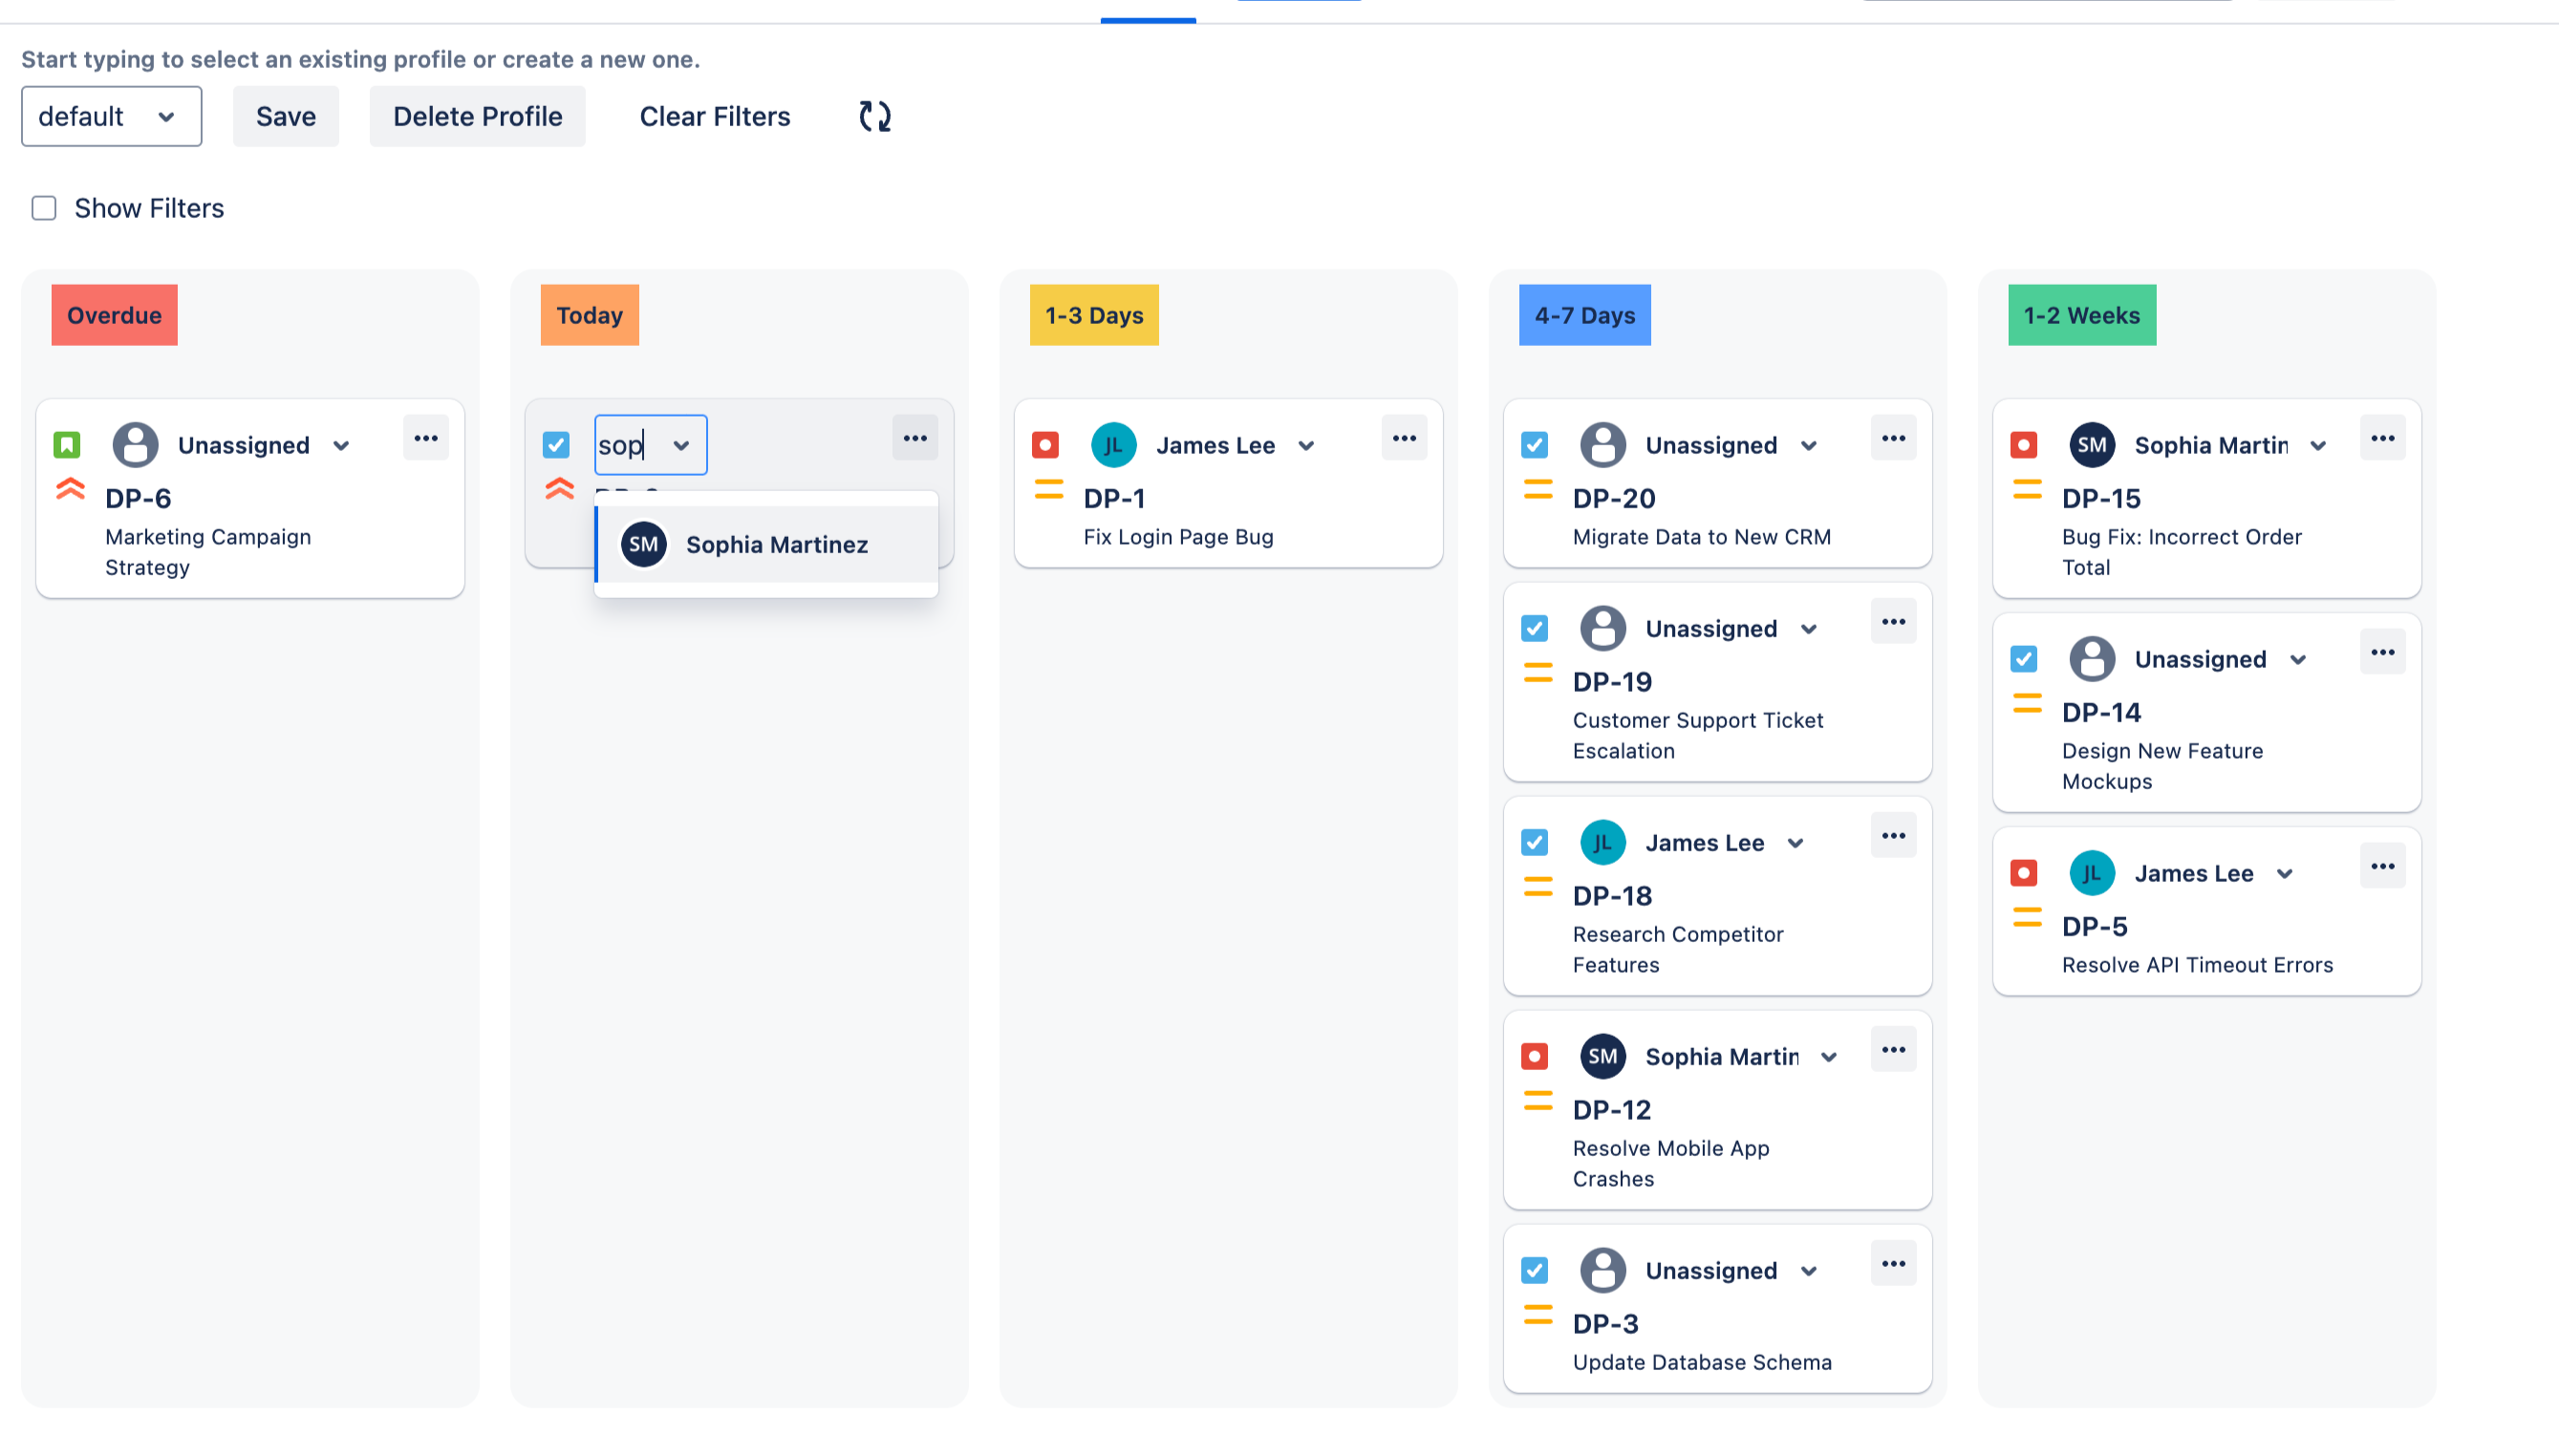Image resolution: width=2559 pixels, height=1456 pixels.
Task: Open the ellipsis menu on card DP-3
Action: coord(1893,1262)
